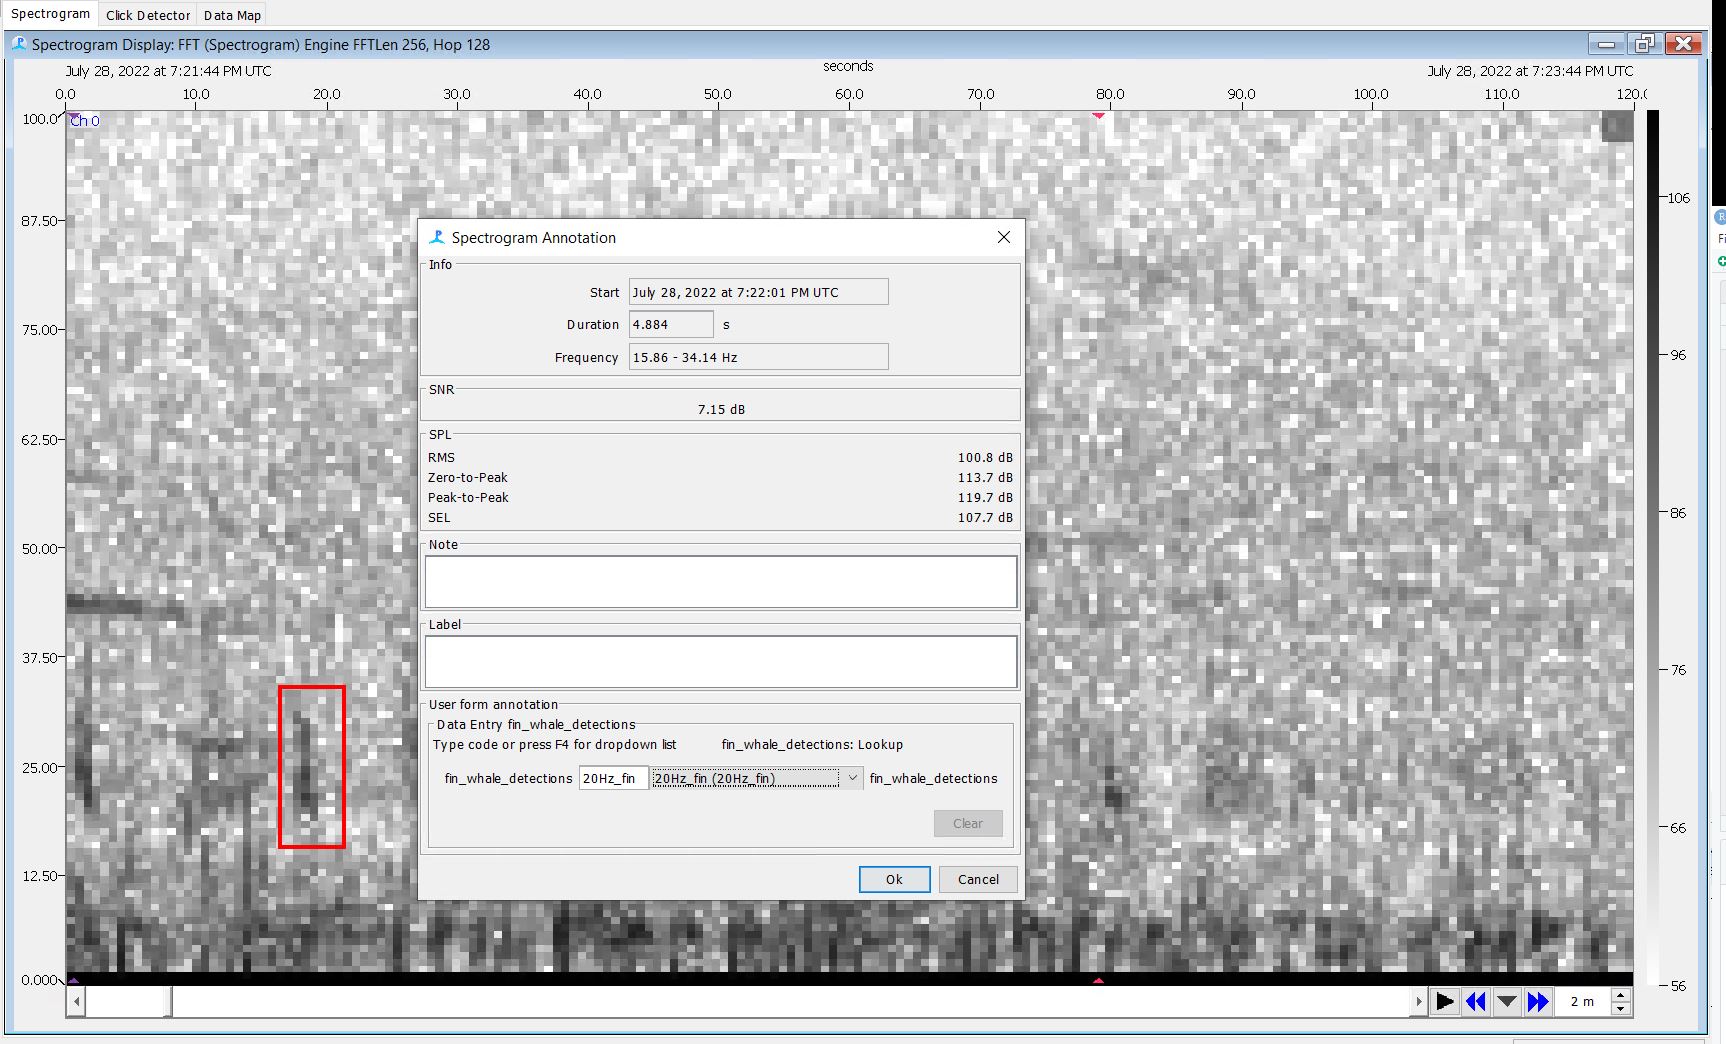This screenshot has width=1726, height=1044.
Task: Close the Spectrogram Annotation dialog
Action: pos(1004,237)
